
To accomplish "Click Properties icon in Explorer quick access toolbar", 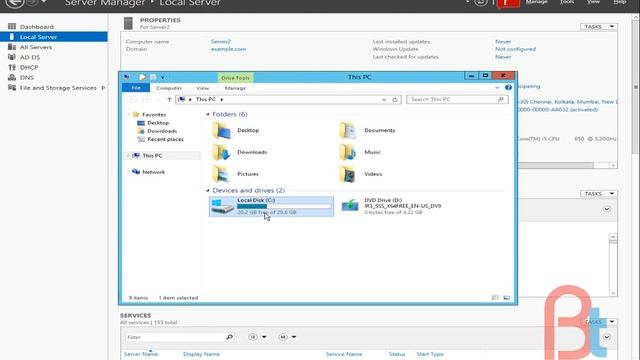I will click(142, 77).
